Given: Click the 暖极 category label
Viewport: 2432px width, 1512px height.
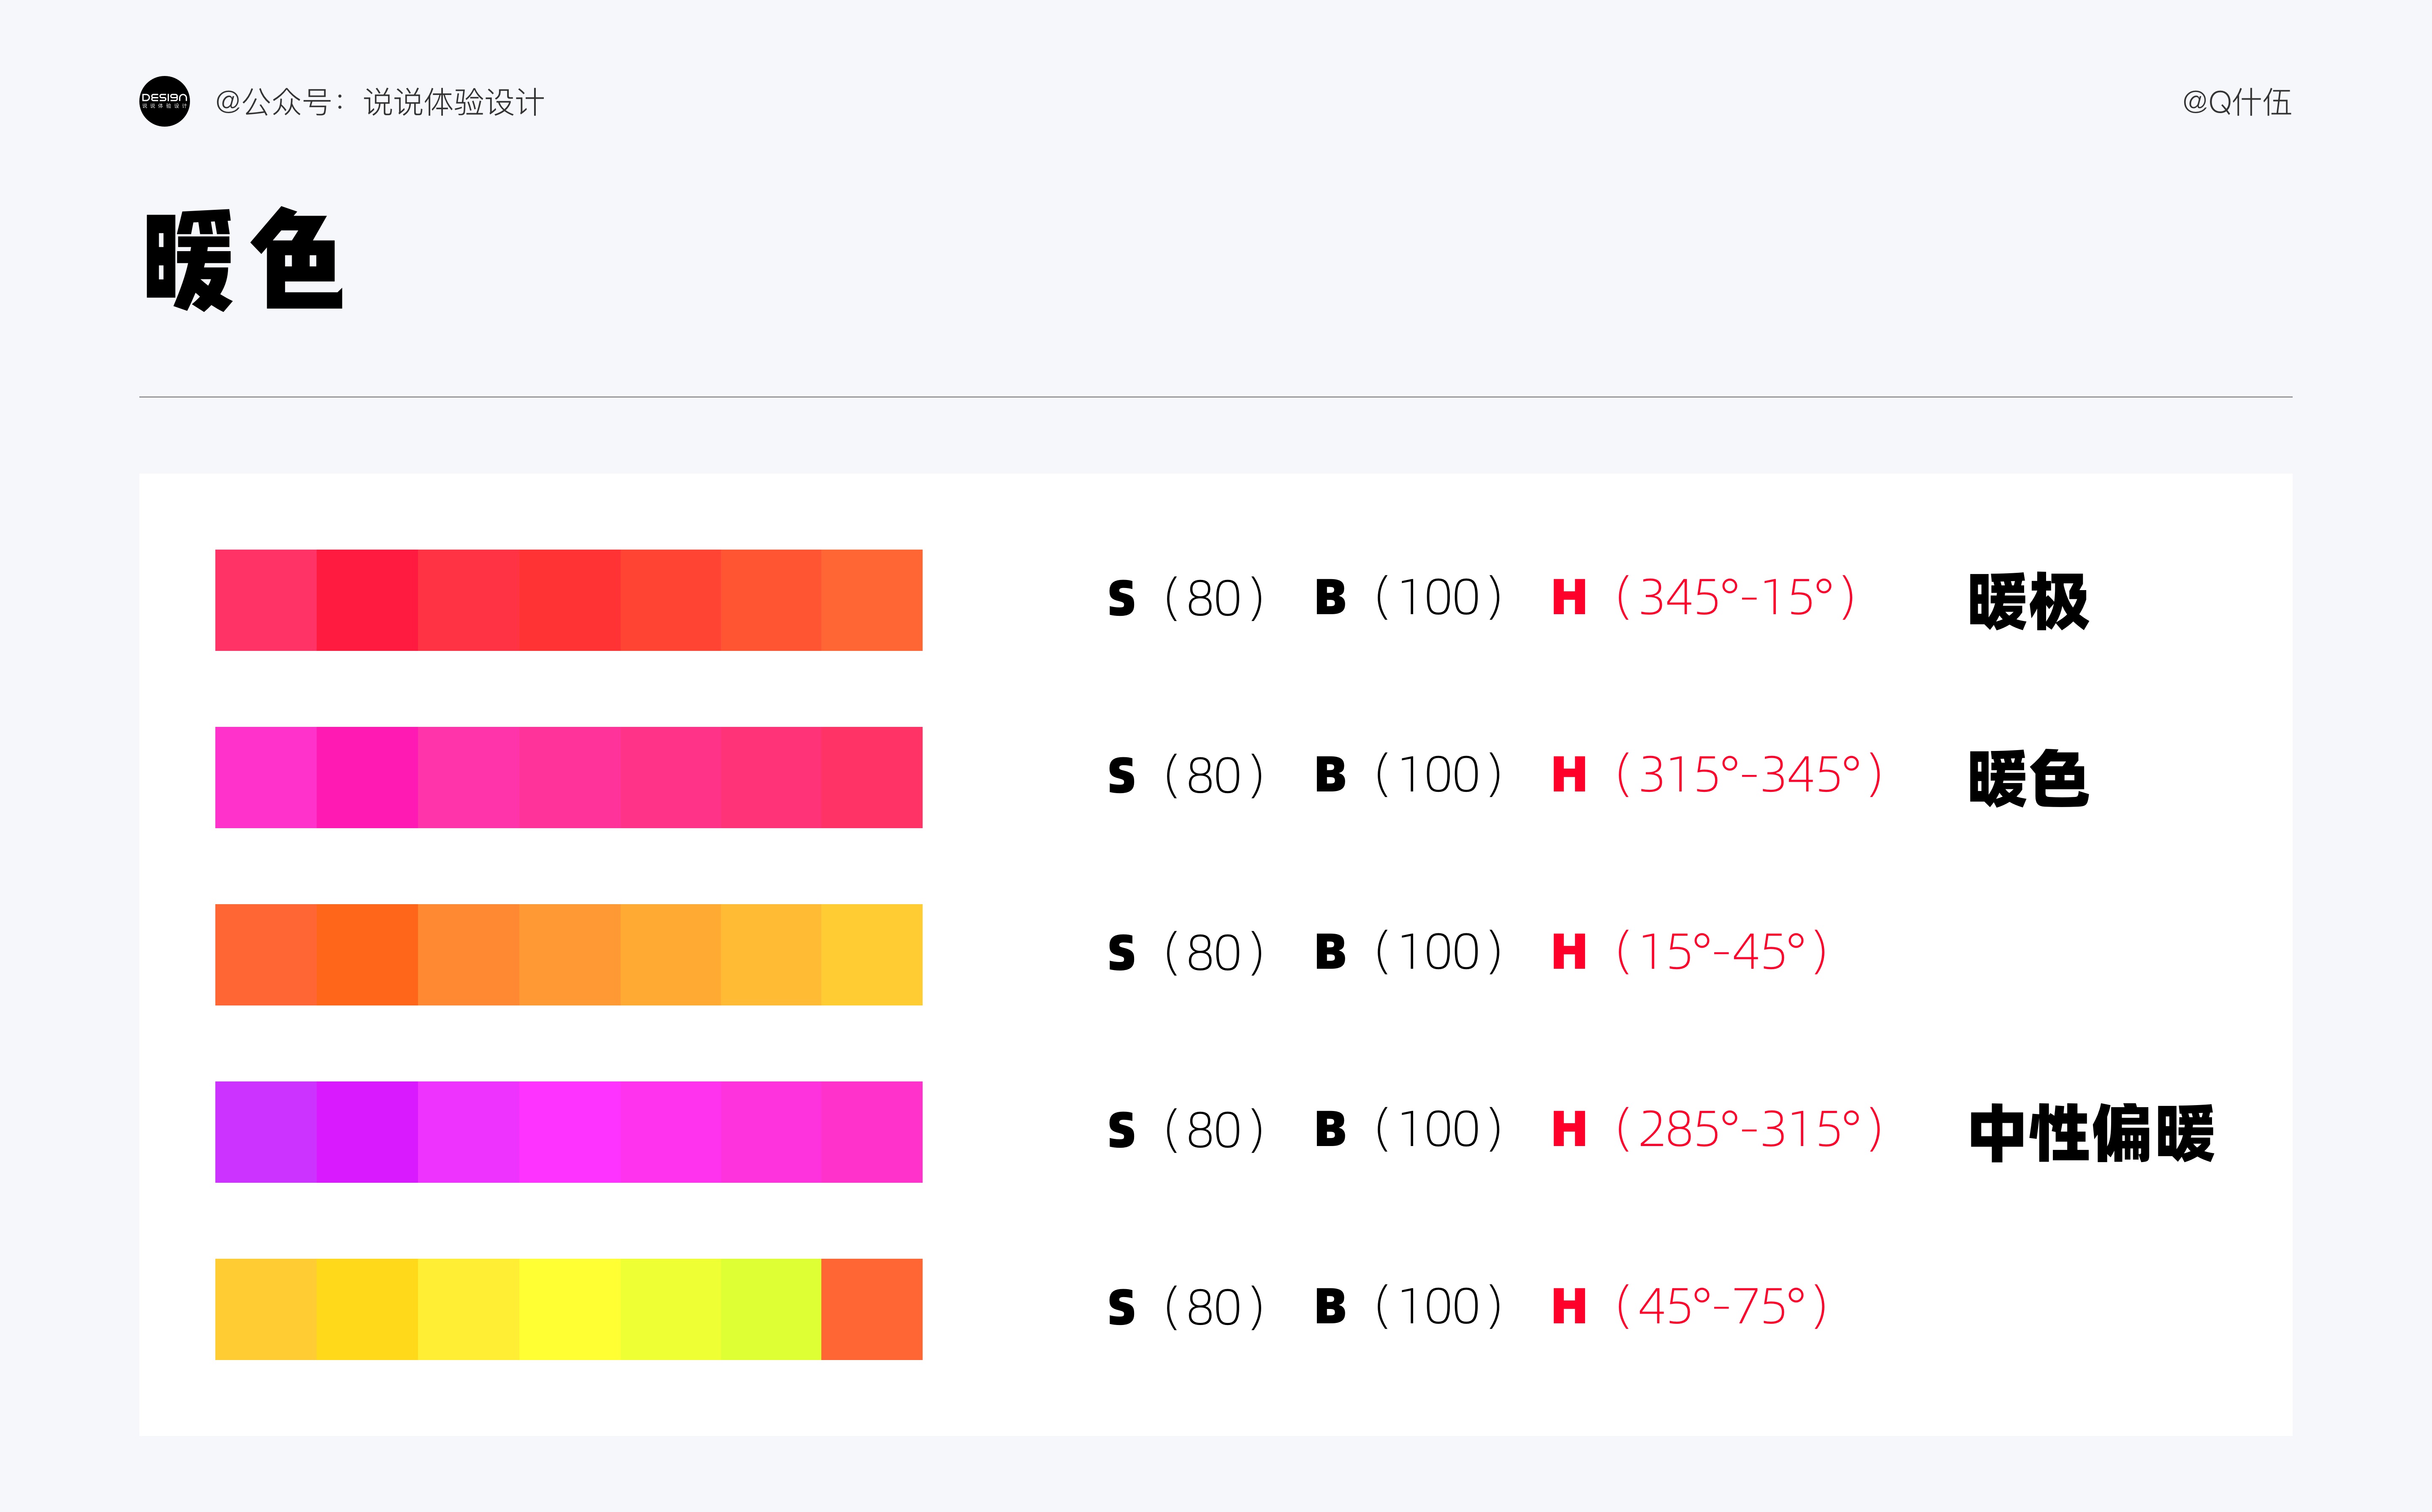Looking at the screenshot, I should (x=2028, y=601).
